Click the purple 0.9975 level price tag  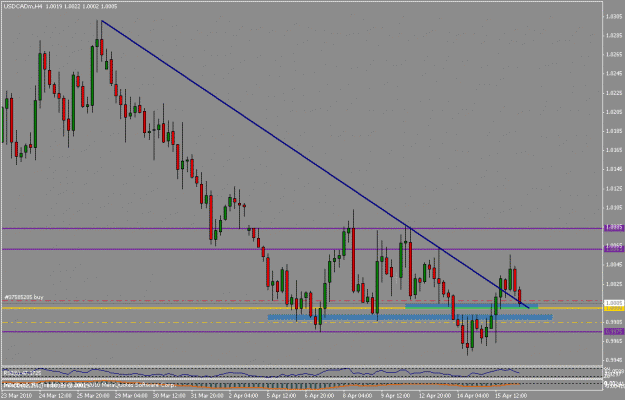tap(614, 331)
